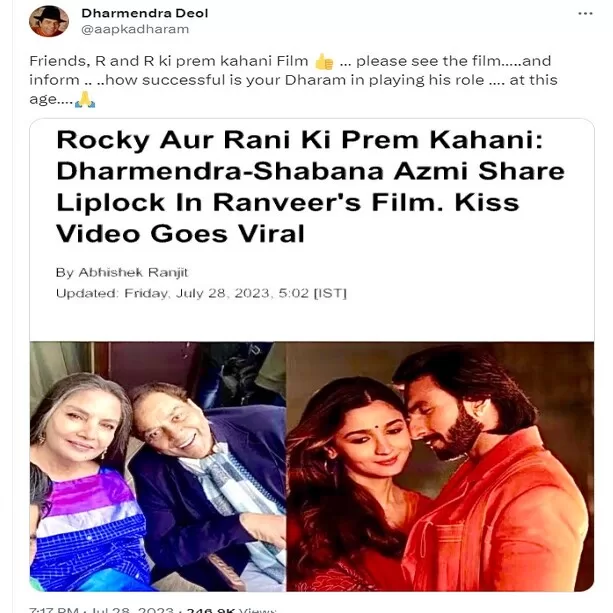
Task: Click "Kiss Video Goes Viral" in the headline
Action: pyautogui.click(x=288, y=218)
